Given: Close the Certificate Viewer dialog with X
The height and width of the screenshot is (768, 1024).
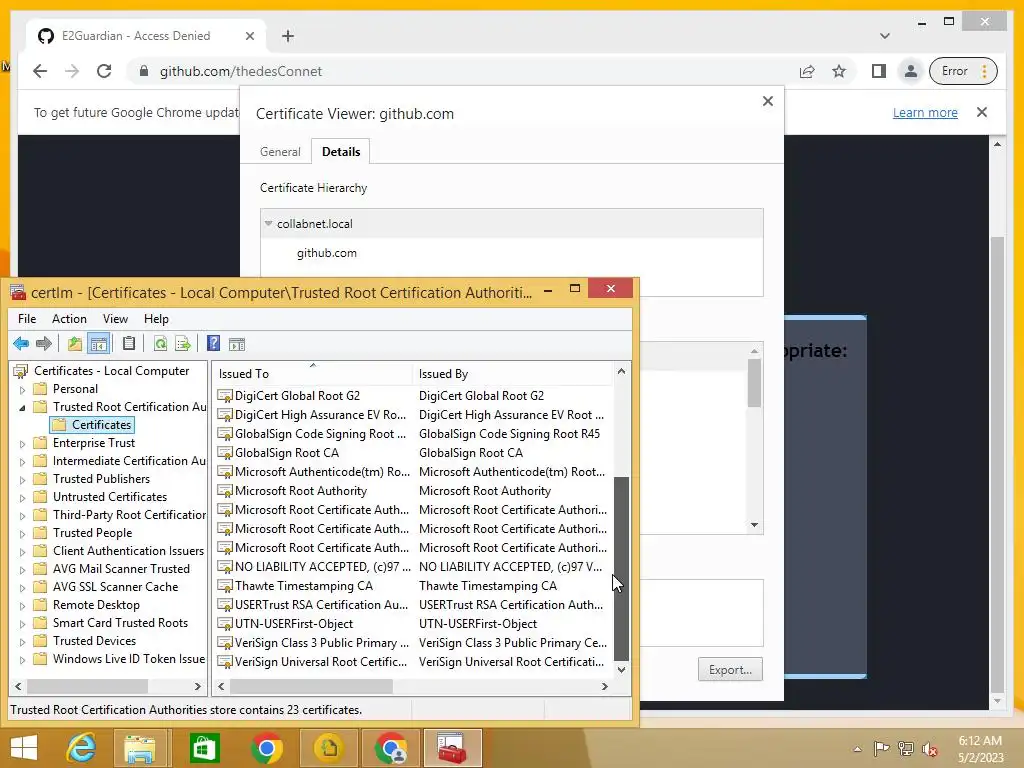Looking at the screenshot, I should point(768,101).
